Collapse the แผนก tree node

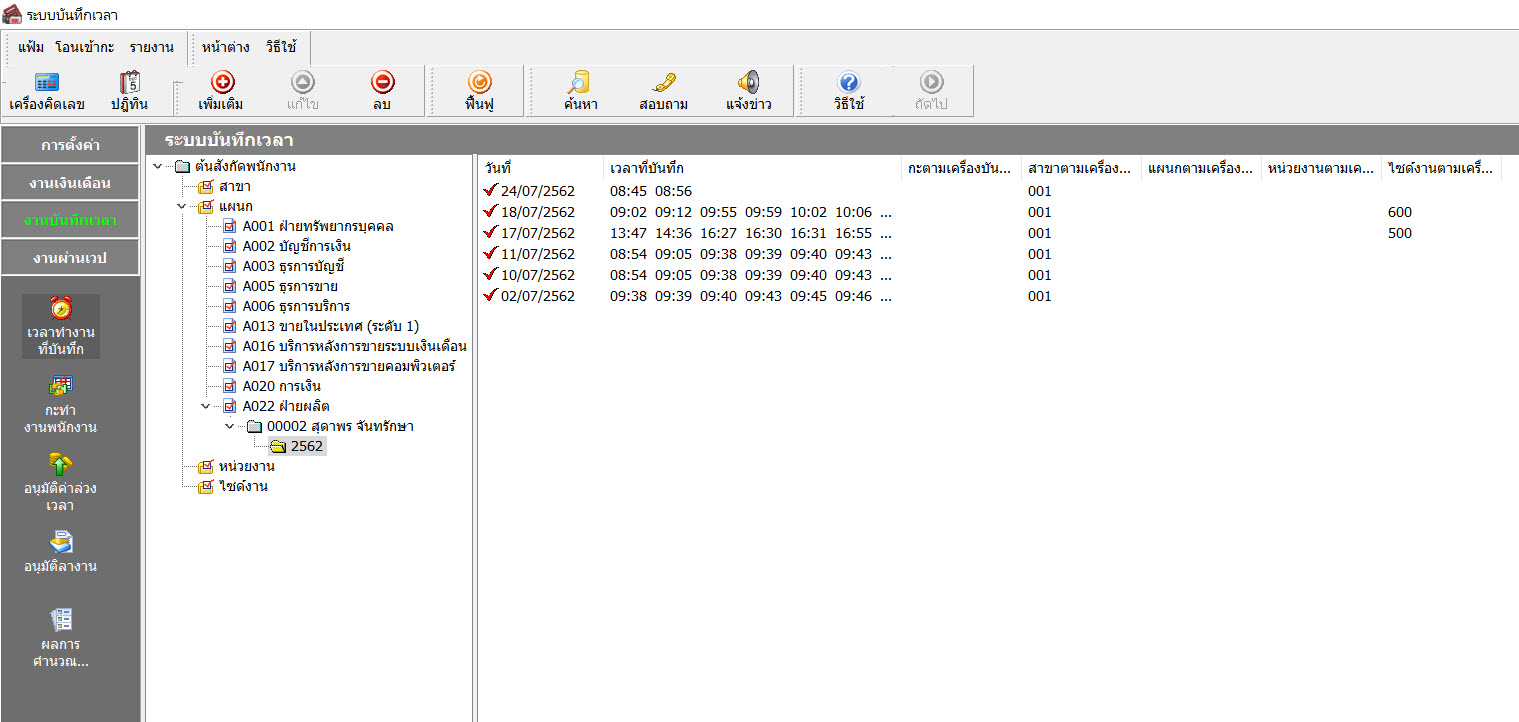pos(181,206)
